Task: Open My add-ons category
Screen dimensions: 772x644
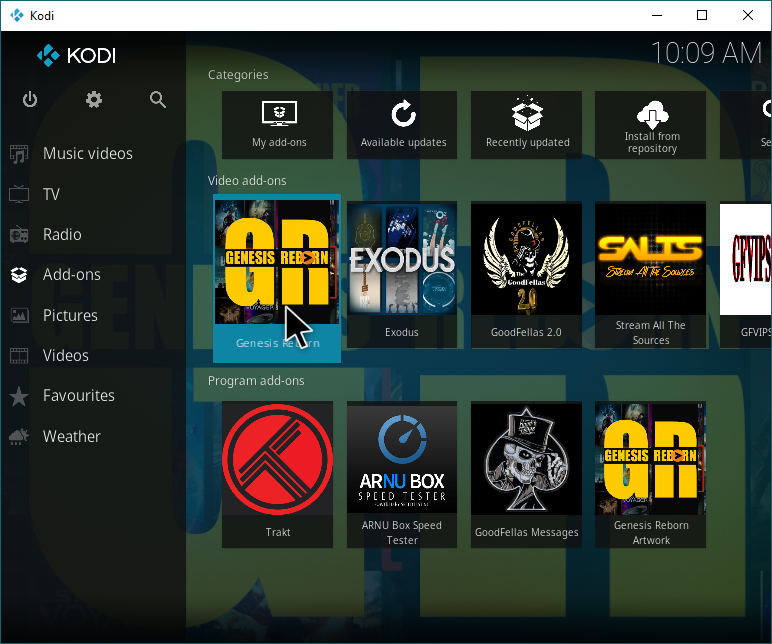Action: tap(277, 125)
